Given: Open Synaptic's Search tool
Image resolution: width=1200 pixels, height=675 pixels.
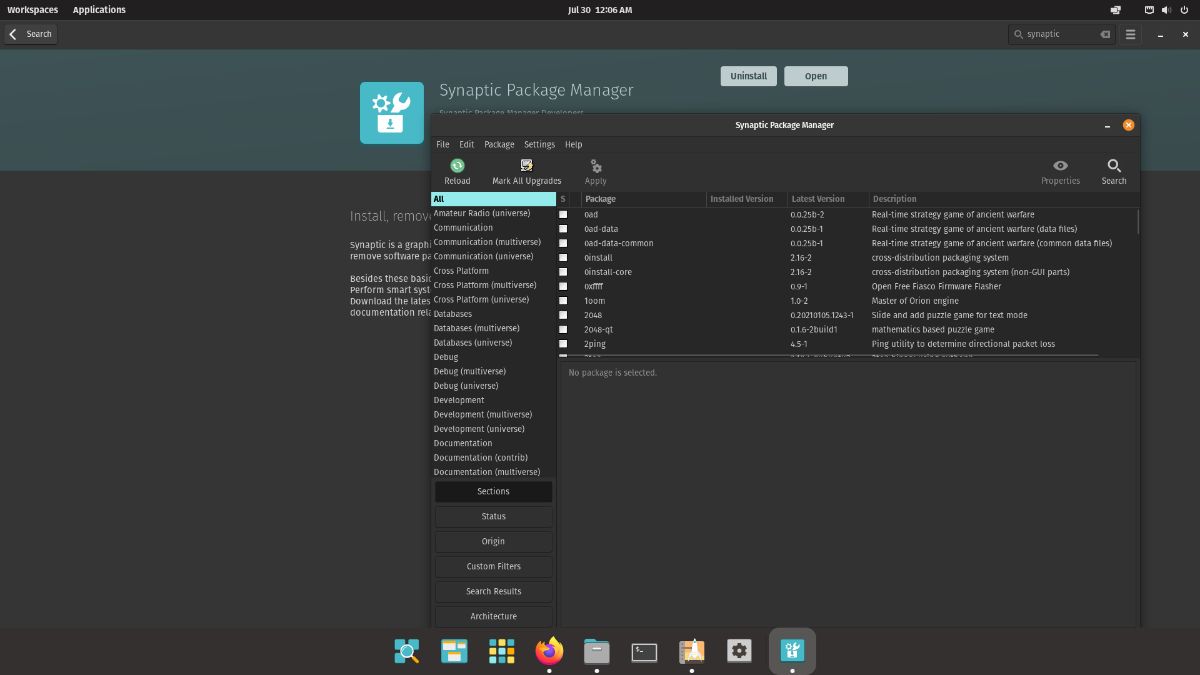Looking at the screenshot, I should (1114, 170).
